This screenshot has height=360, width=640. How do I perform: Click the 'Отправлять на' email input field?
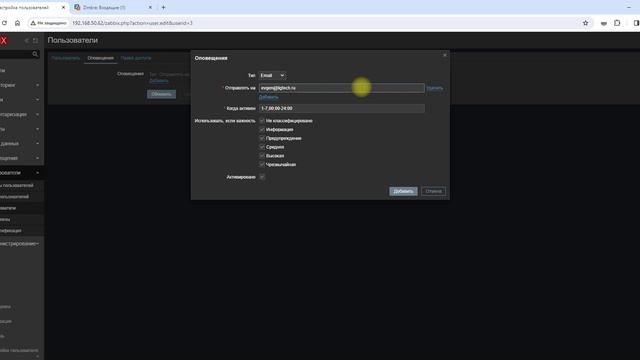[x=342, y=88]
